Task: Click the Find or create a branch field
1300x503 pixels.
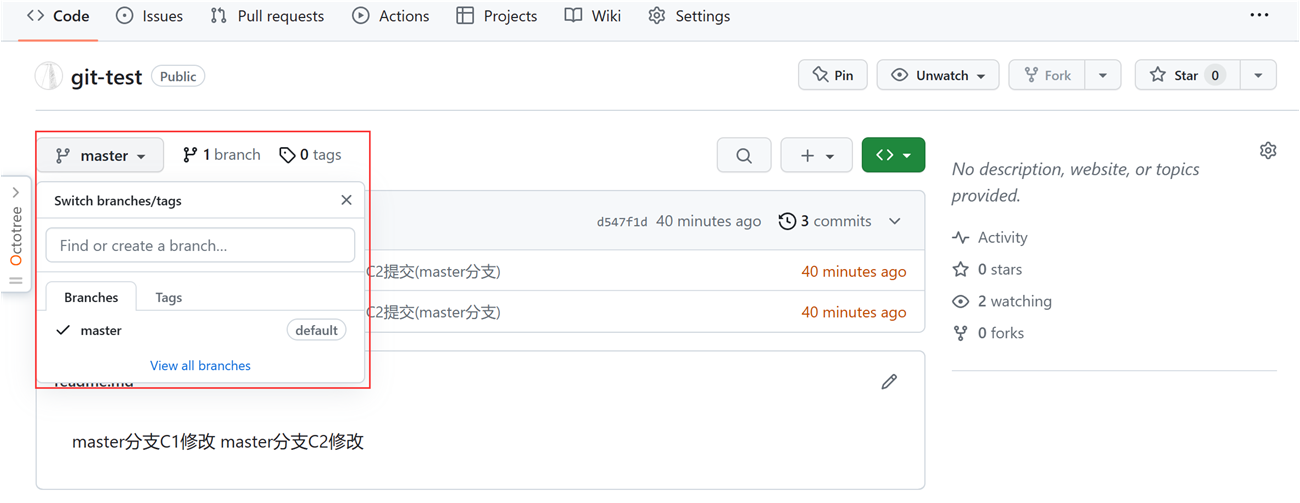Action: pyautogui.click(x=200, y=245)
